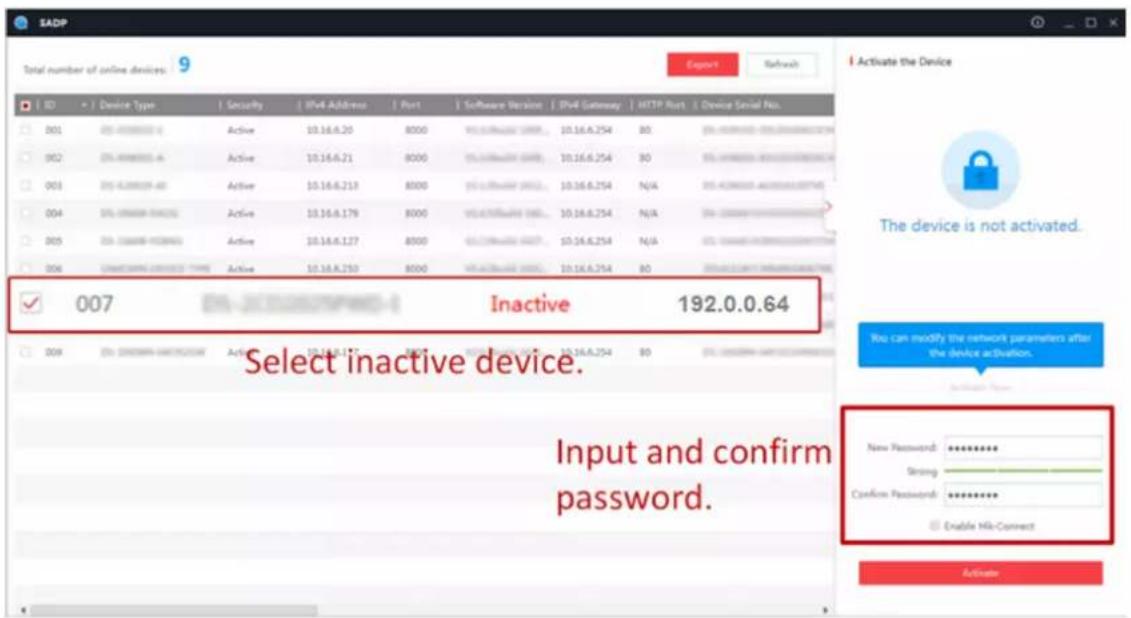Click the blue lock icon

click(x=980, y=171)
